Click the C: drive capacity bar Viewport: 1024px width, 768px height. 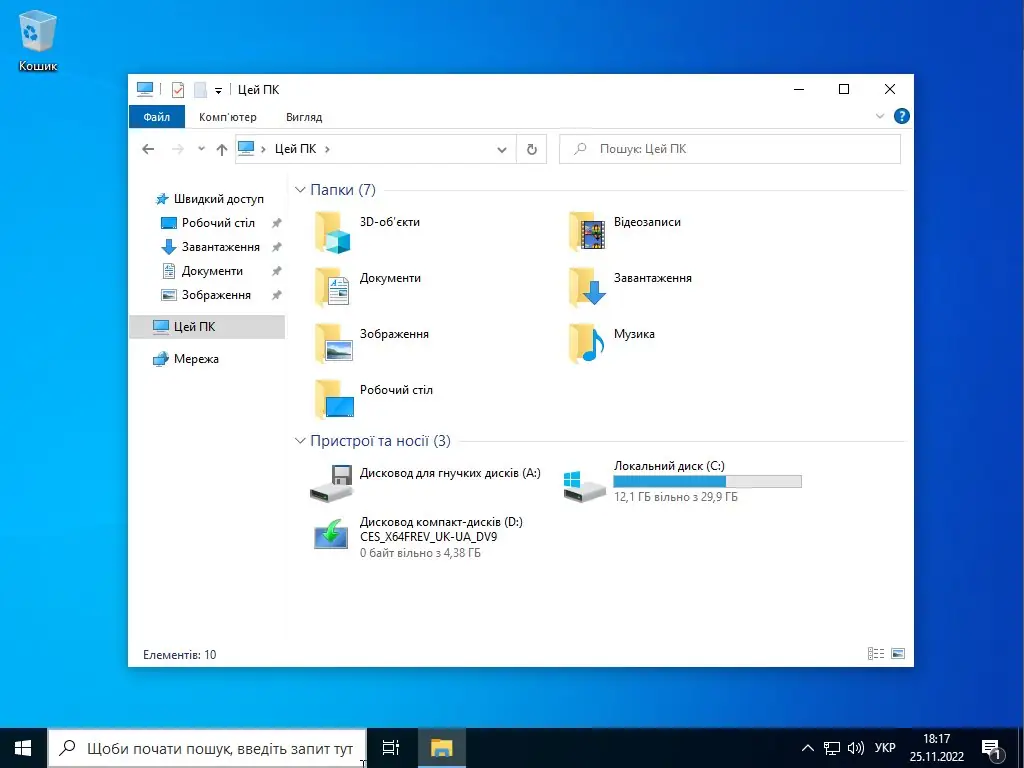tap(707, 482)
